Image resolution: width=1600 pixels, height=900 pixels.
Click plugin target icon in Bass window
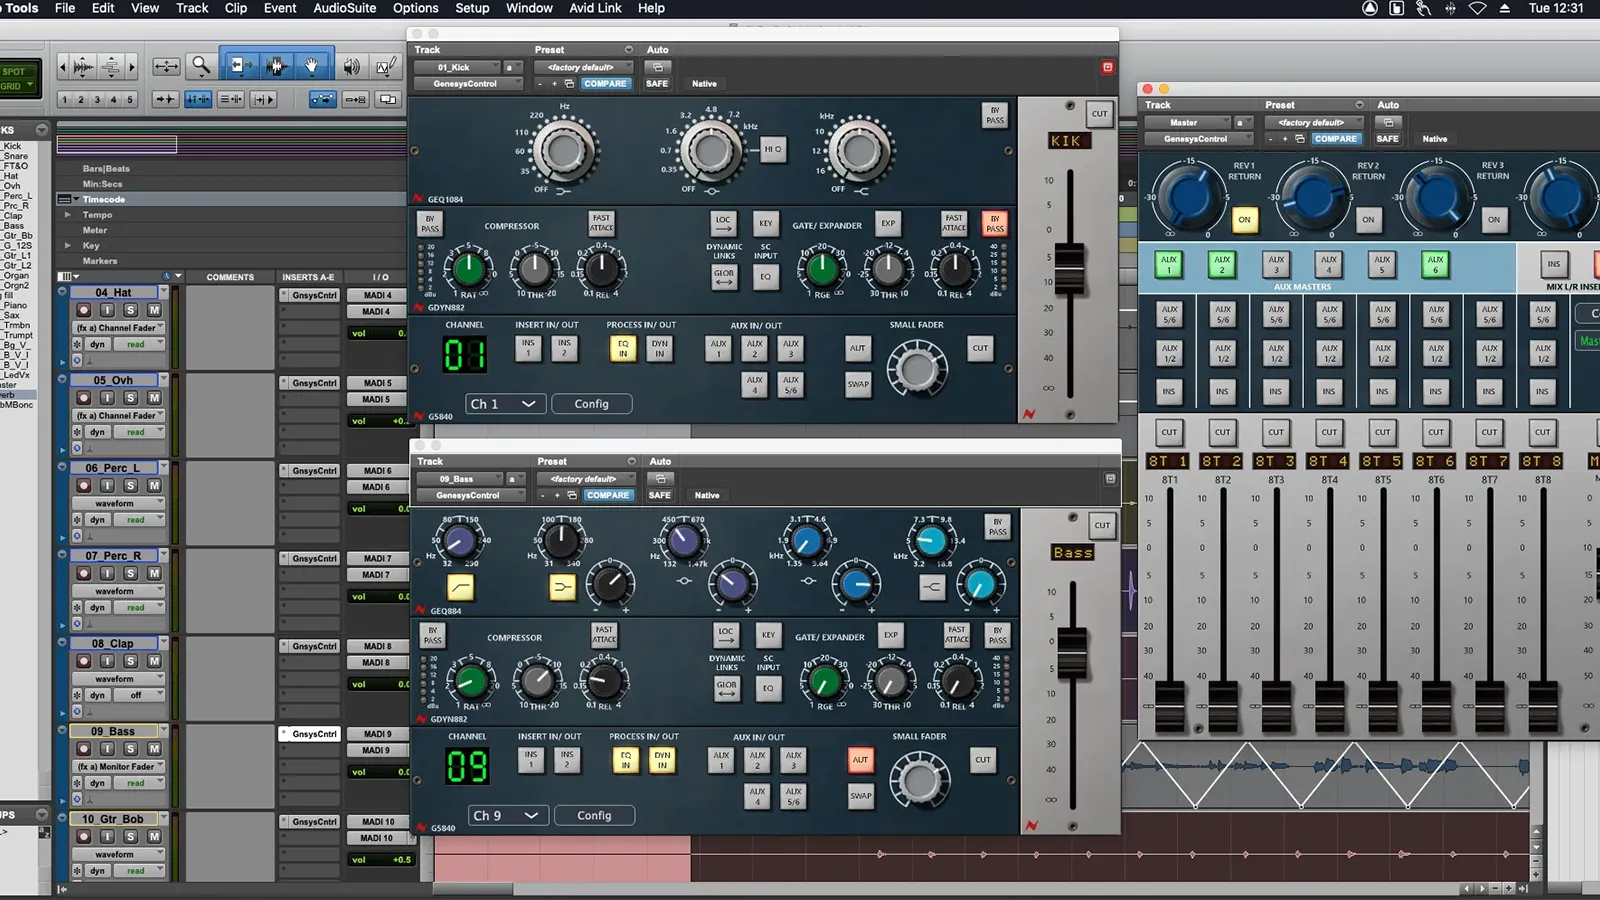pyautogui.click(x=1110, y=479)
